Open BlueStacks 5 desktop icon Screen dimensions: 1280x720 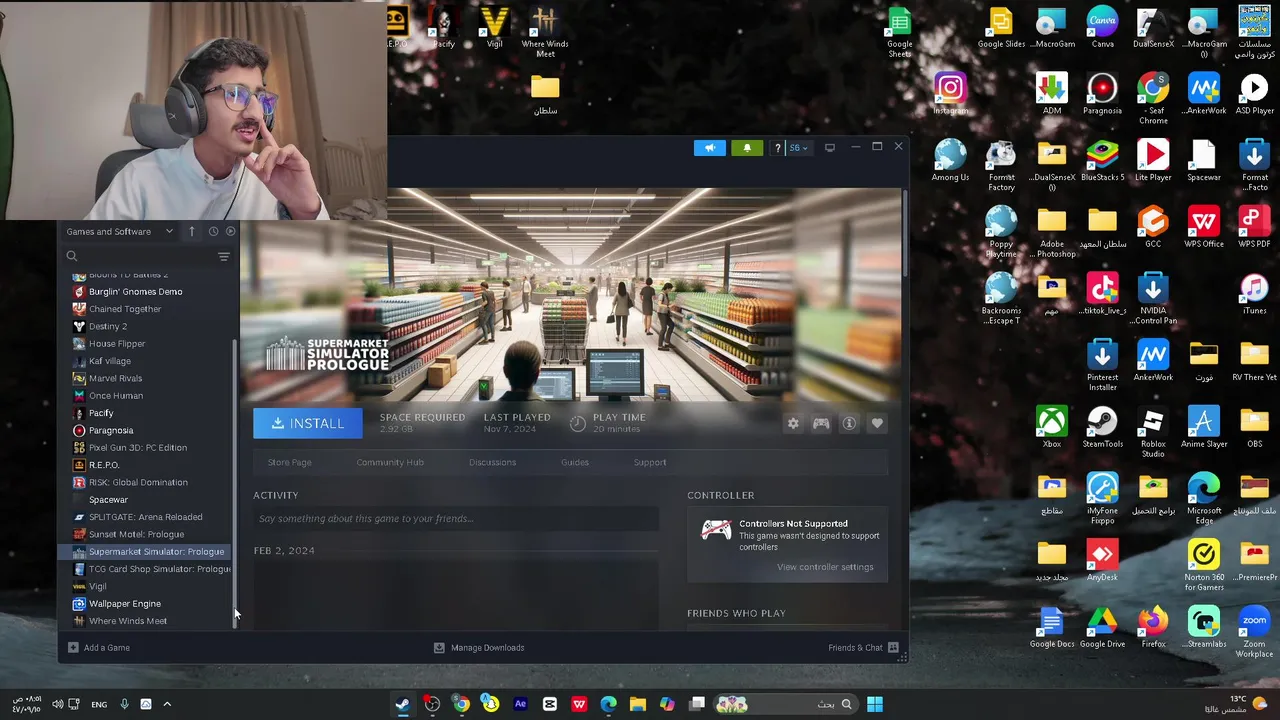click(1102, 161)
